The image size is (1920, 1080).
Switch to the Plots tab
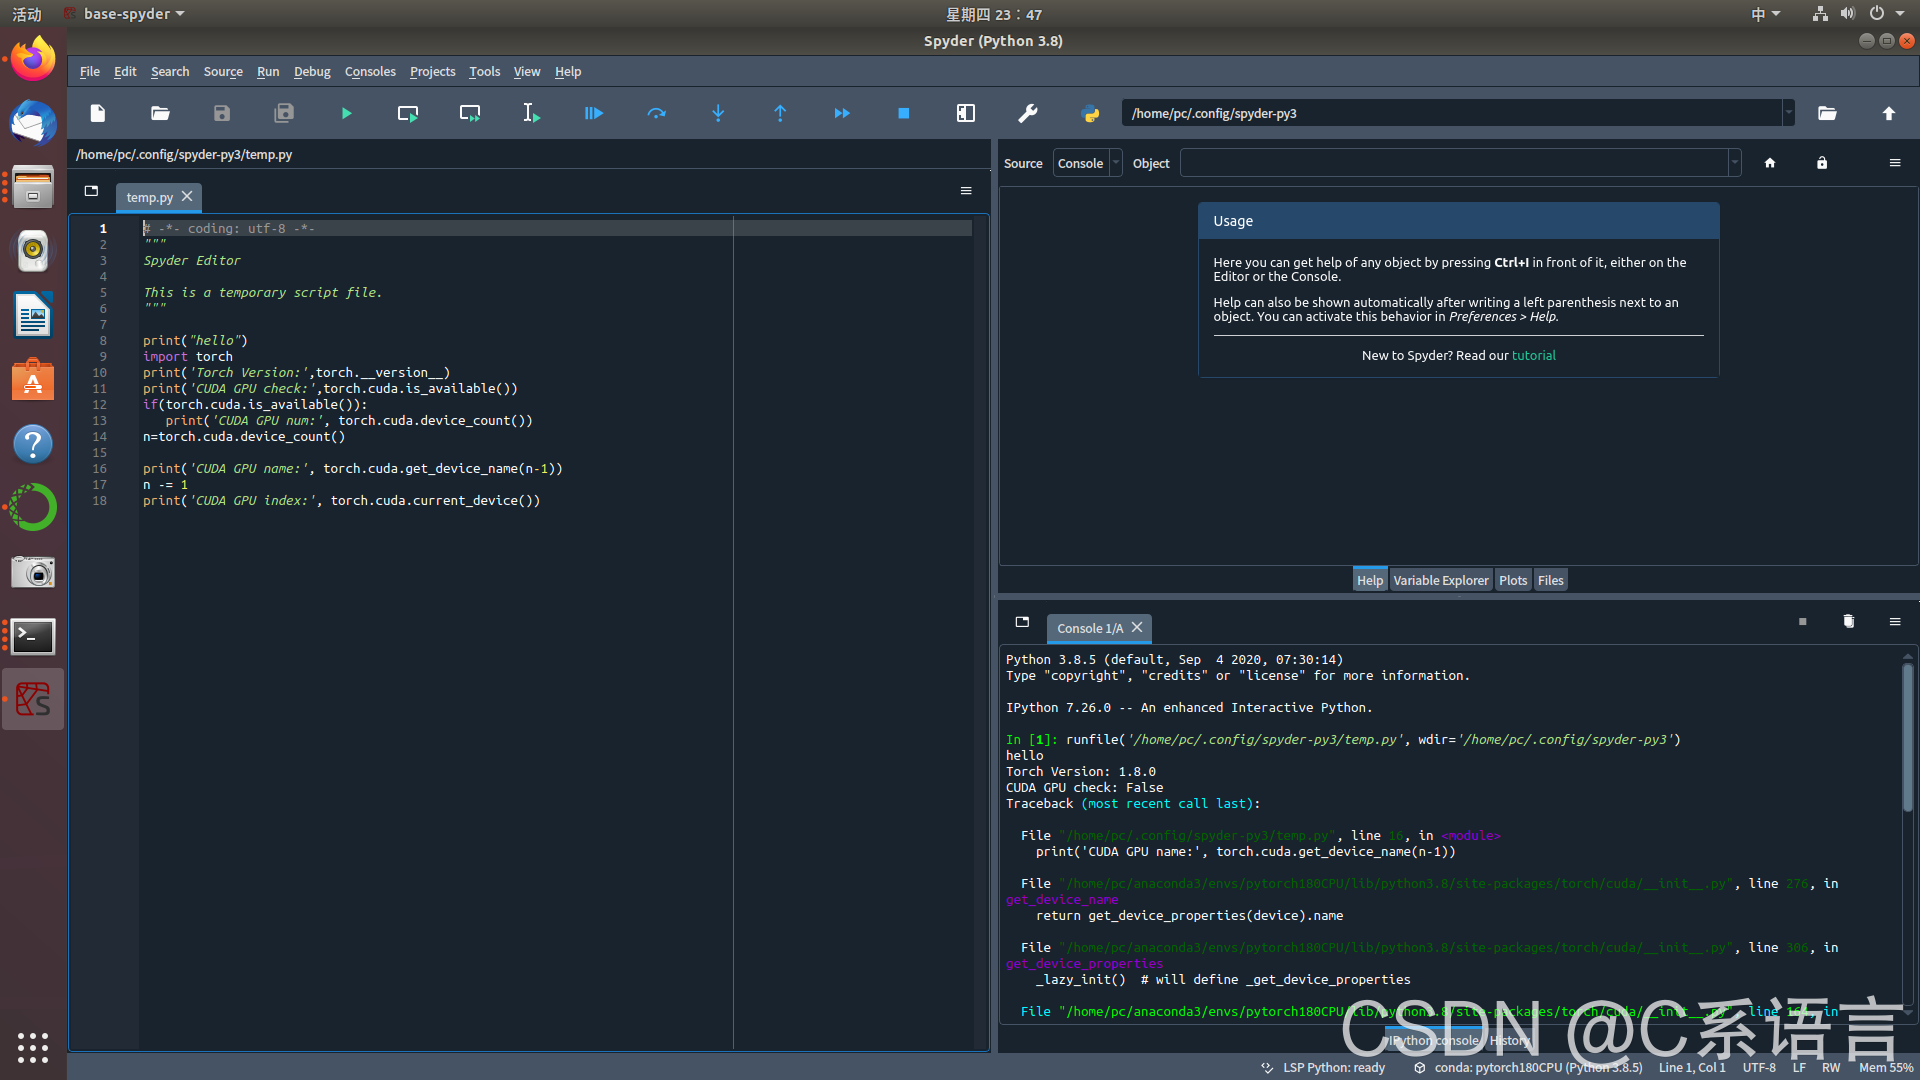pos(1513,581)
